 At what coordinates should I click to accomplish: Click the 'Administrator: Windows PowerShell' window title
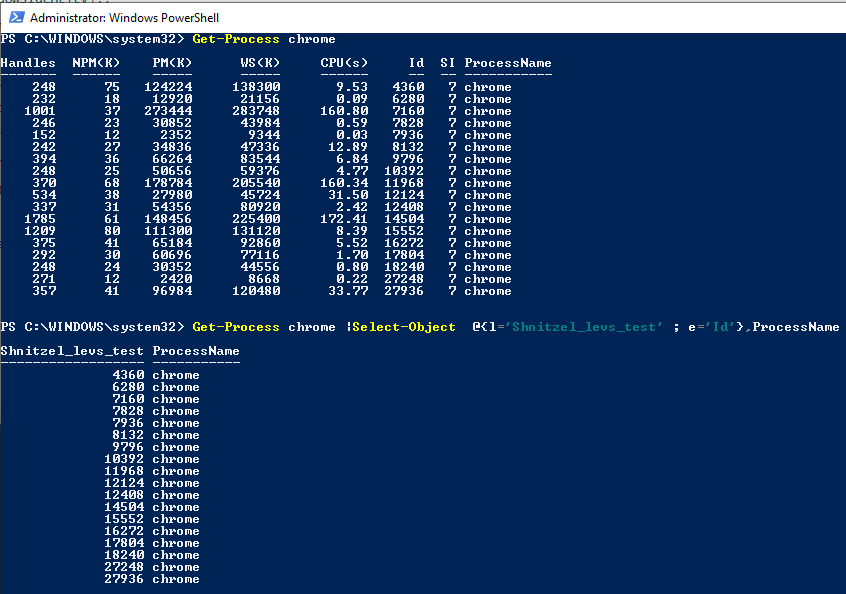125,18
